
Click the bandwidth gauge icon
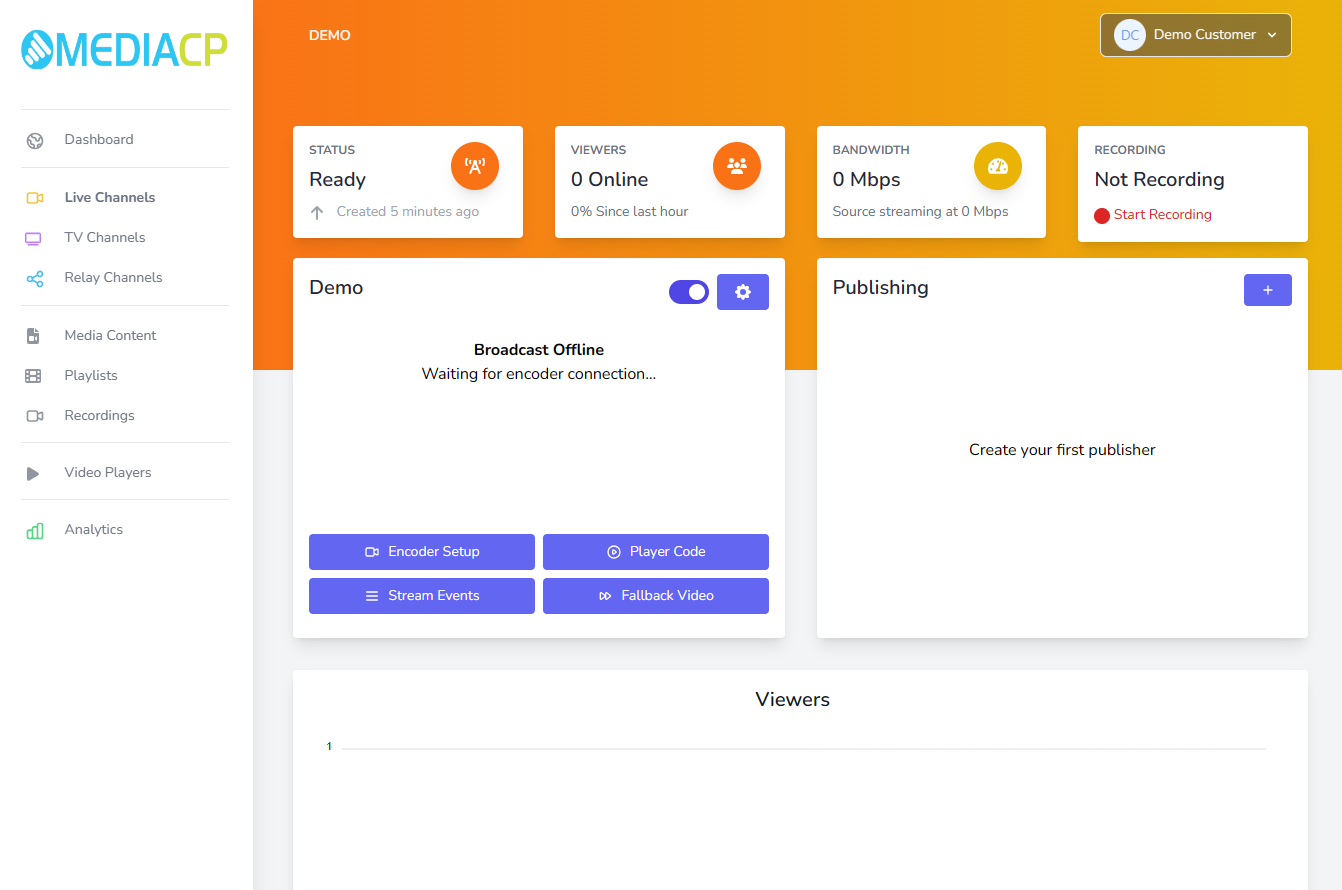click(x=998, y=166)
